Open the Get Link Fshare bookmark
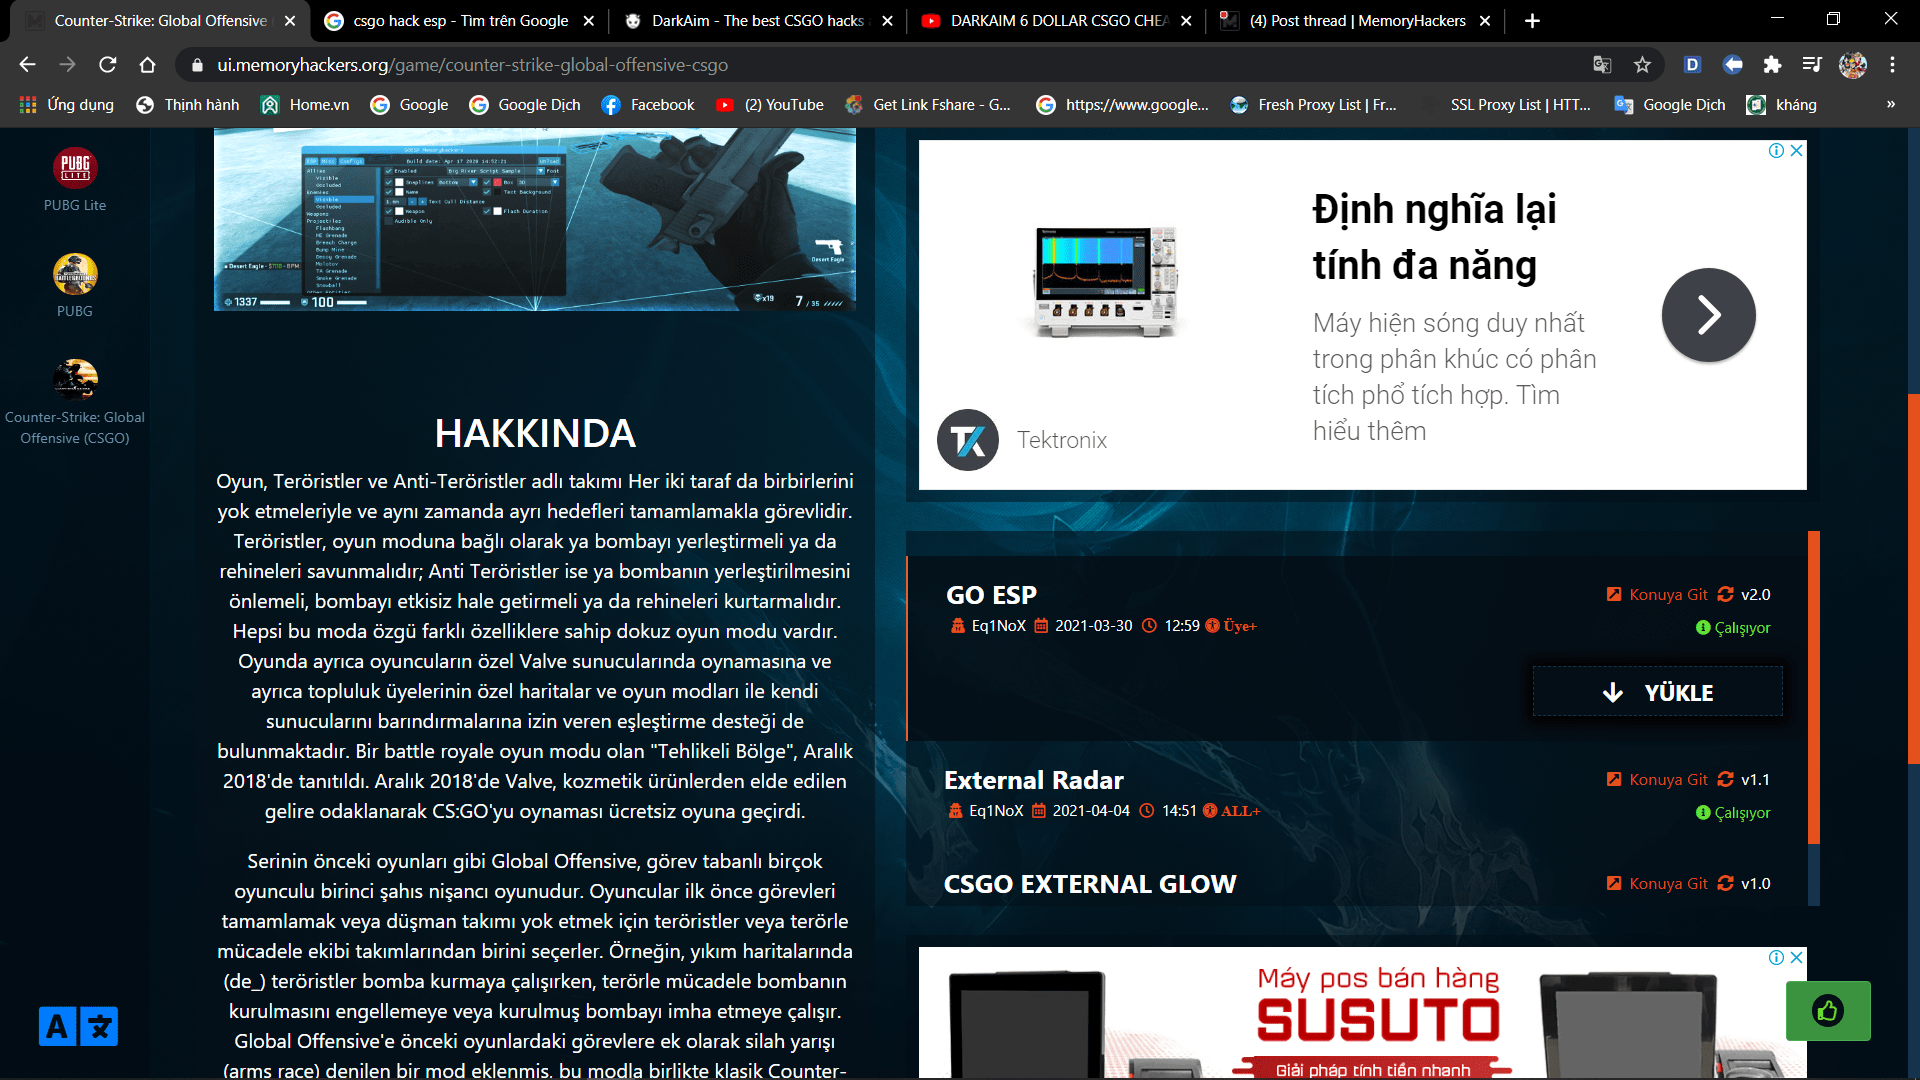The height and width of the screenshot is (1080, 1920). click(928, 104)
